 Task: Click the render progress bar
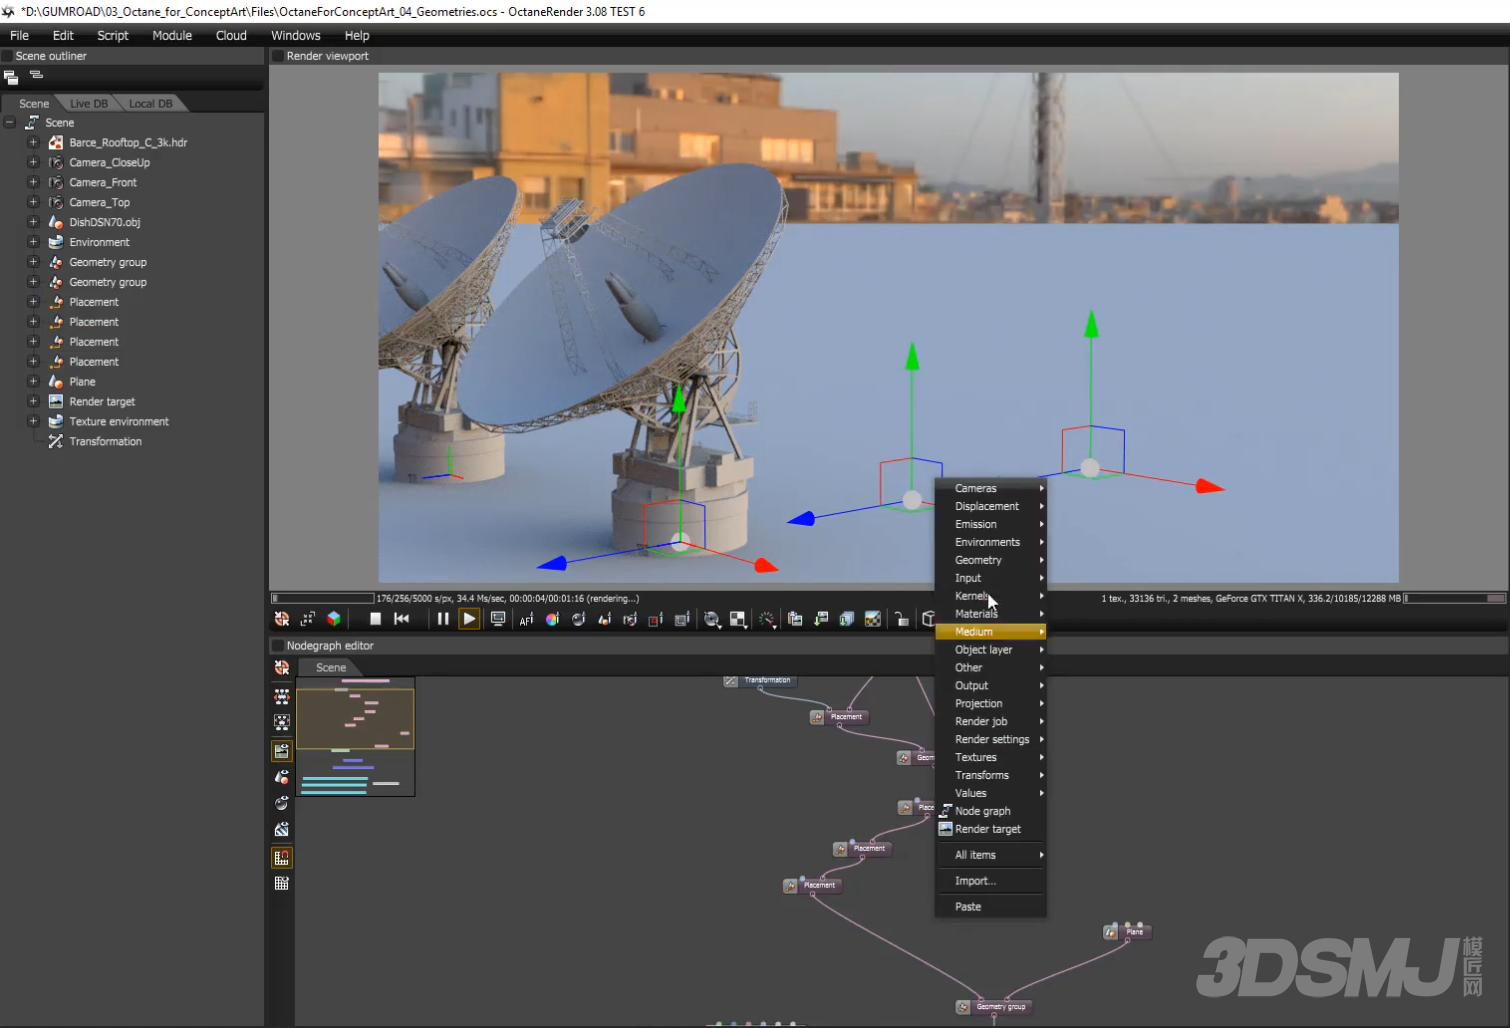coord(323,598)
